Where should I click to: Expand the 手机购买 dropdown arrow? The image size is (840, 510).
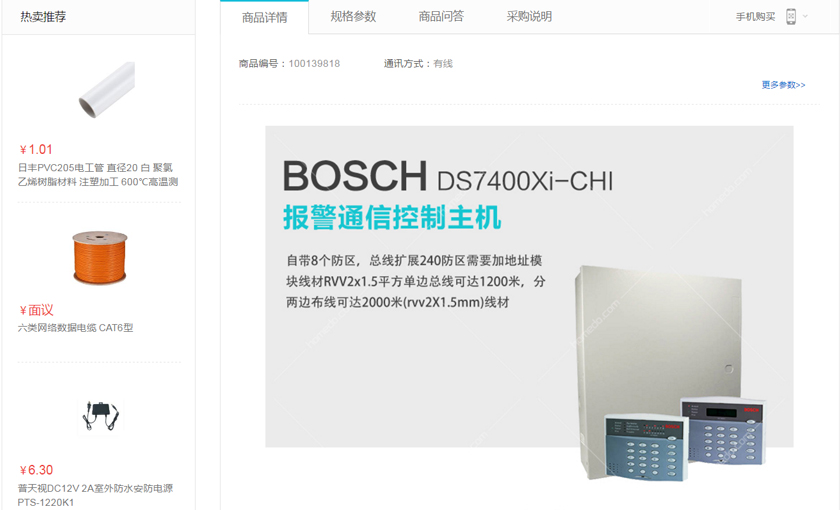click(805, 16)
